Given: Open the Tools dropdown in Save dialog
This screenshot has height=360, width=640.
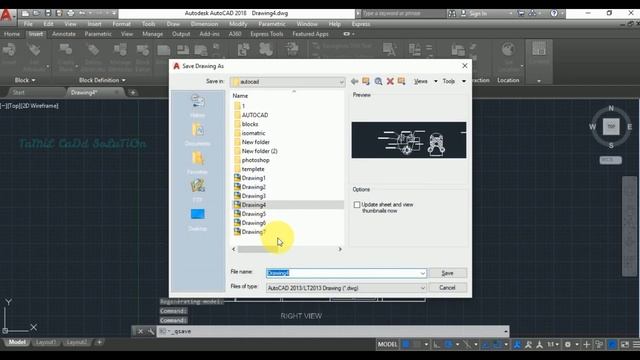Looking at the screenshot, I should point(464,81).
